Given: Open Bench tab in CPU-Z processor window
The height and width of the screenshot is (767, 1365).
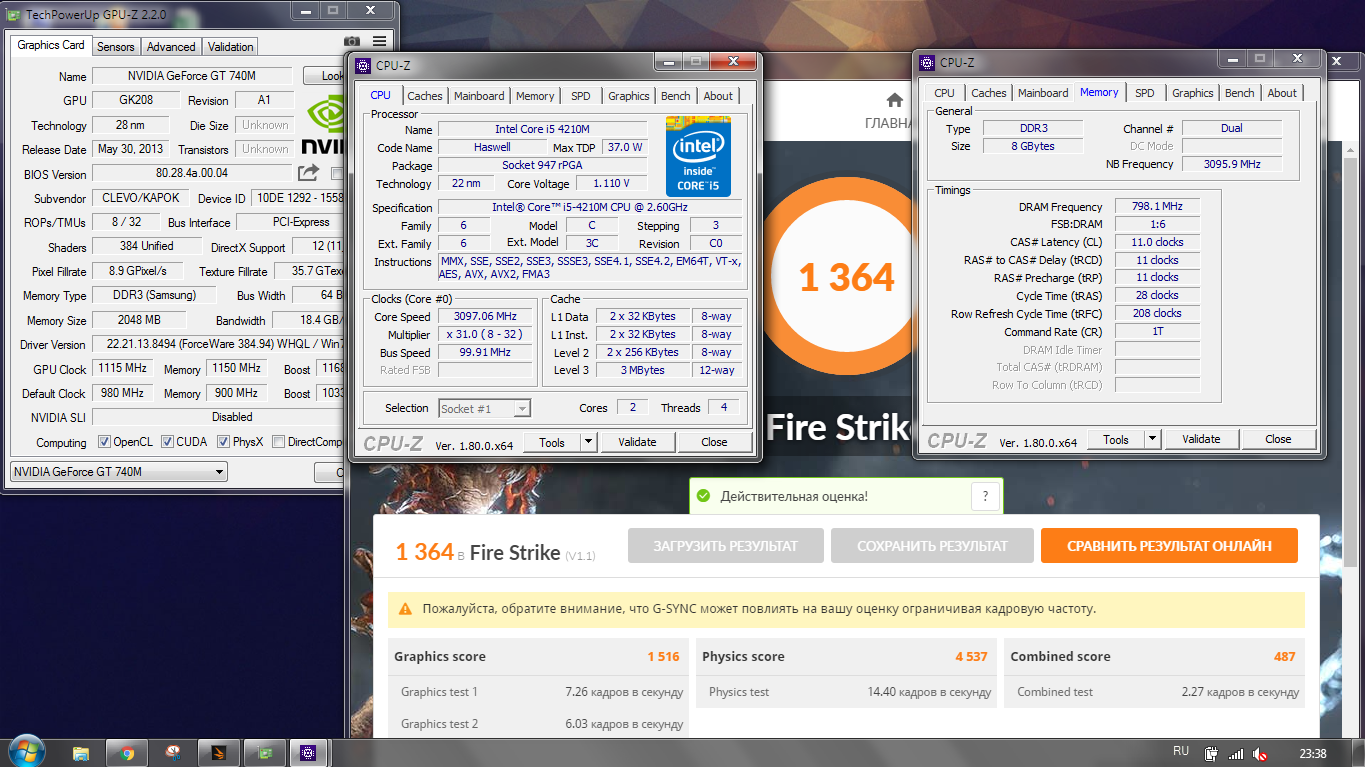Looking at the screenshot, I should click(x=676, y=96).
